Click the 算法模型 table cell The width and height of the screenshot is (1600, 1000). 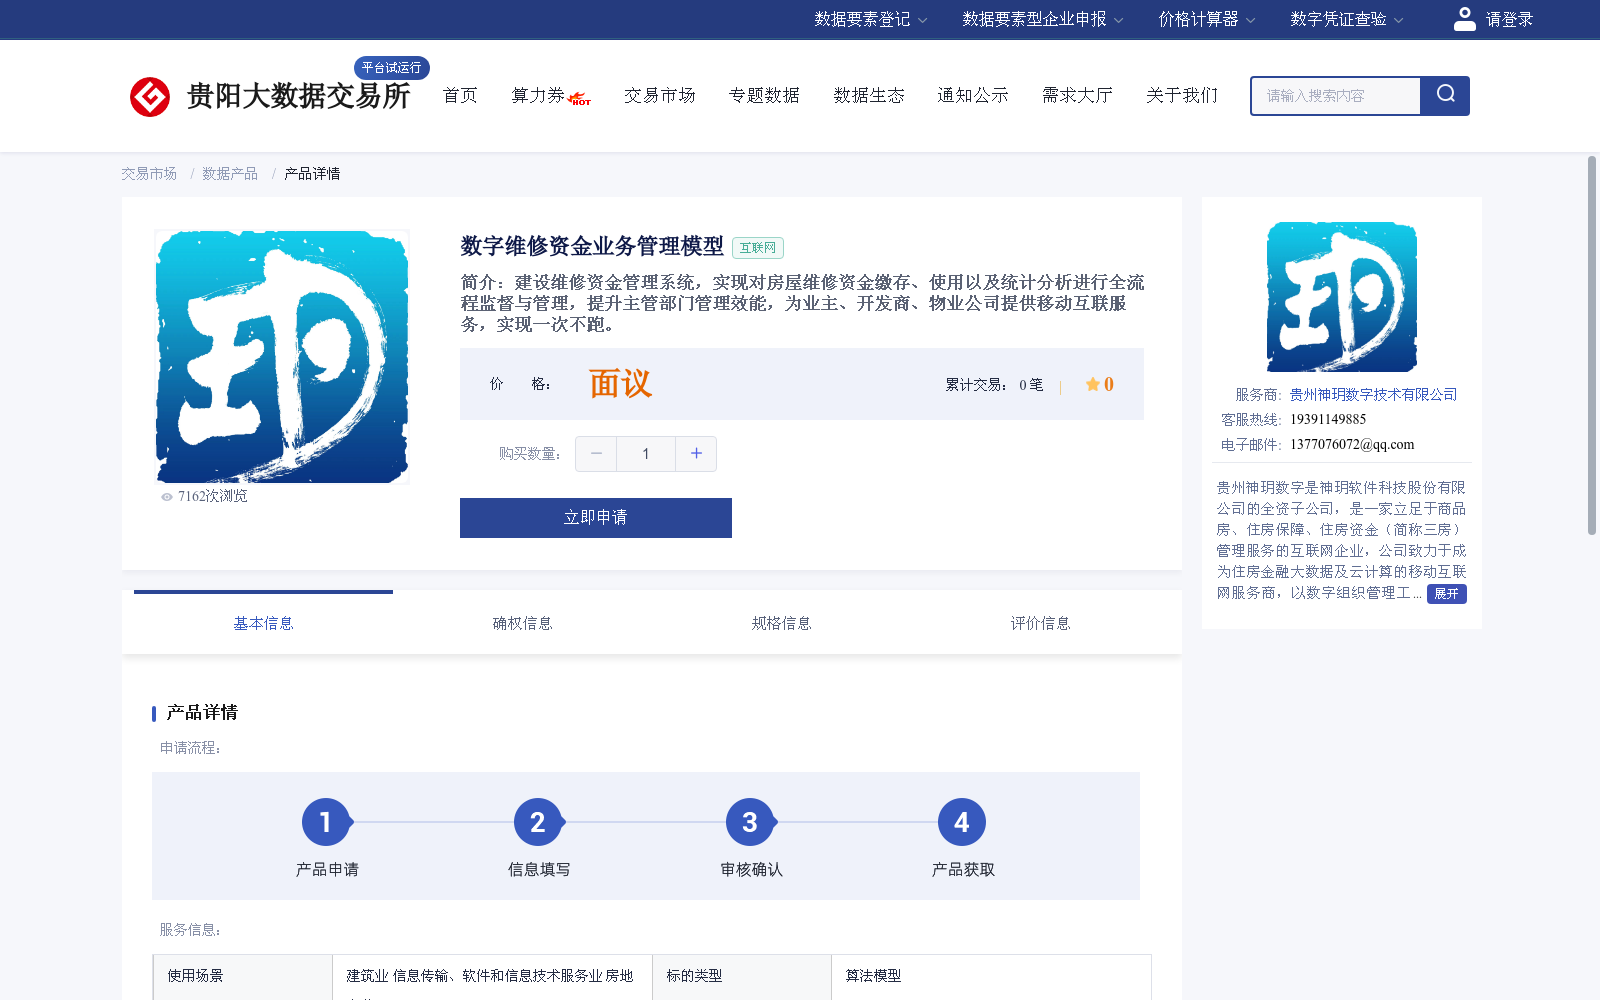point(991,976)
